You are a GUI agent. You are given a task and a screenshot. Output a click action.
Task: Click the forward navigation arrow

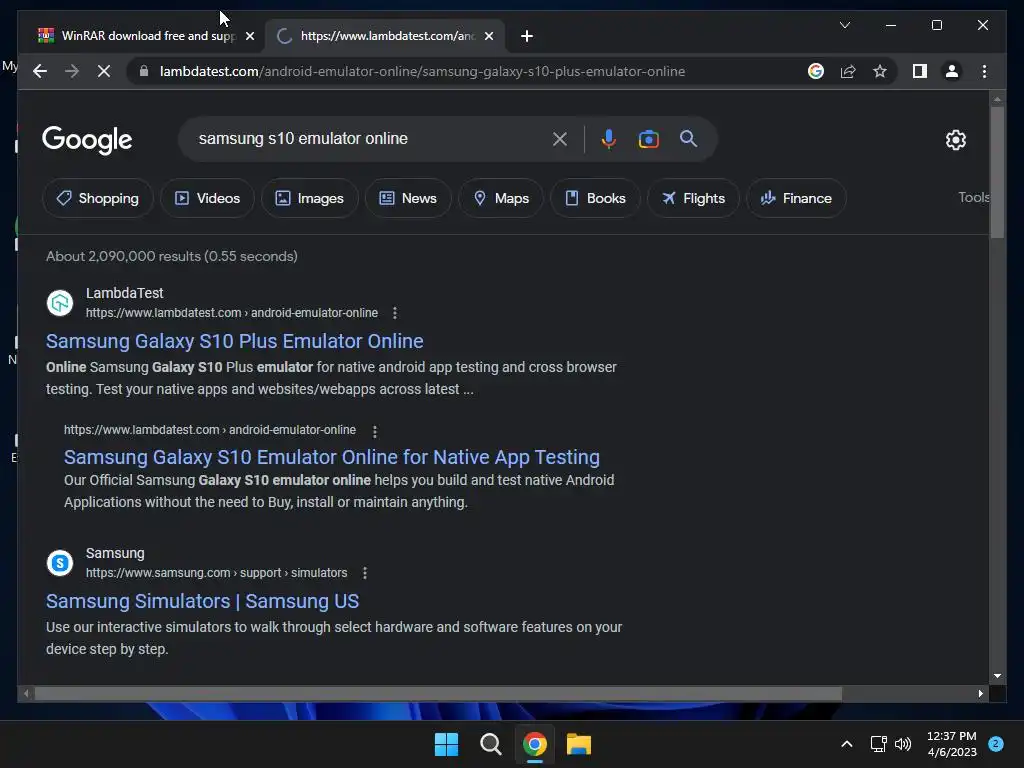point(72,71)
